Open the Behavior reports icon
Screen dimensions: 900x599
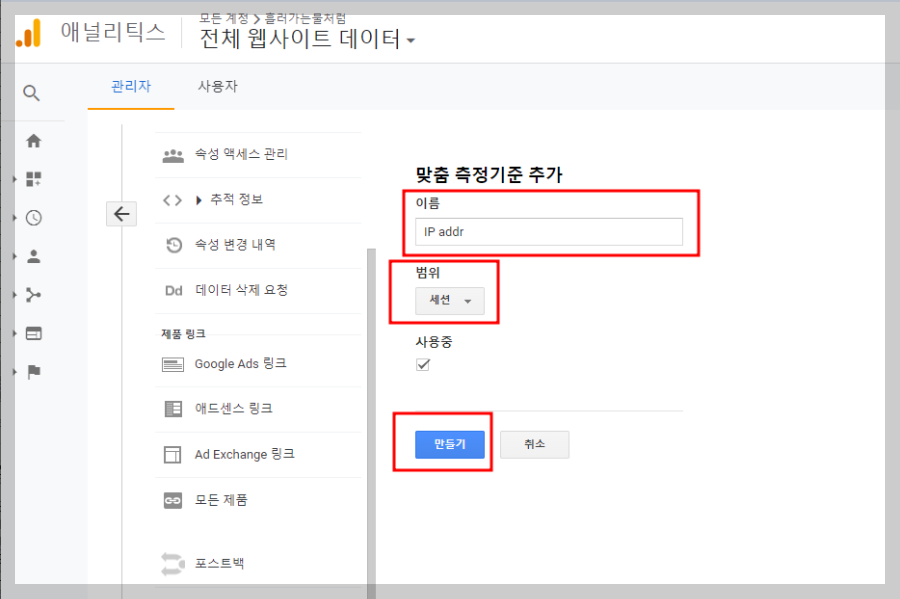pos(33,332)
